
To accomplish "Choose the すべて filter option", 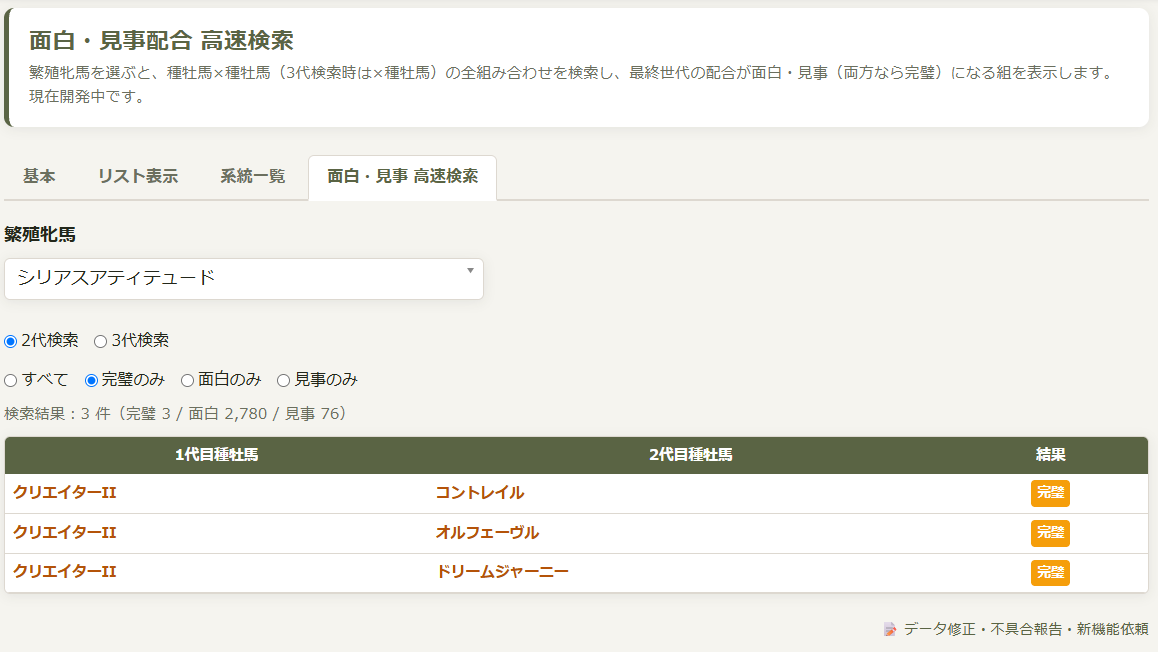I will coord(10,380).
